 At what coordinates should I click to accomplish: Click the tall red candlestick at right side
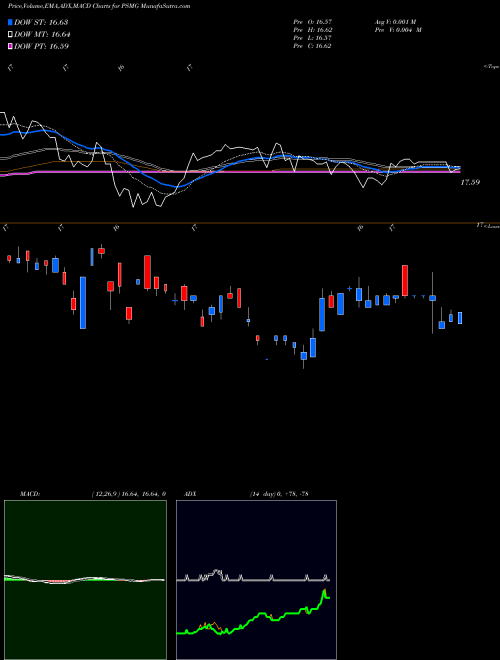tap(405, 280)
